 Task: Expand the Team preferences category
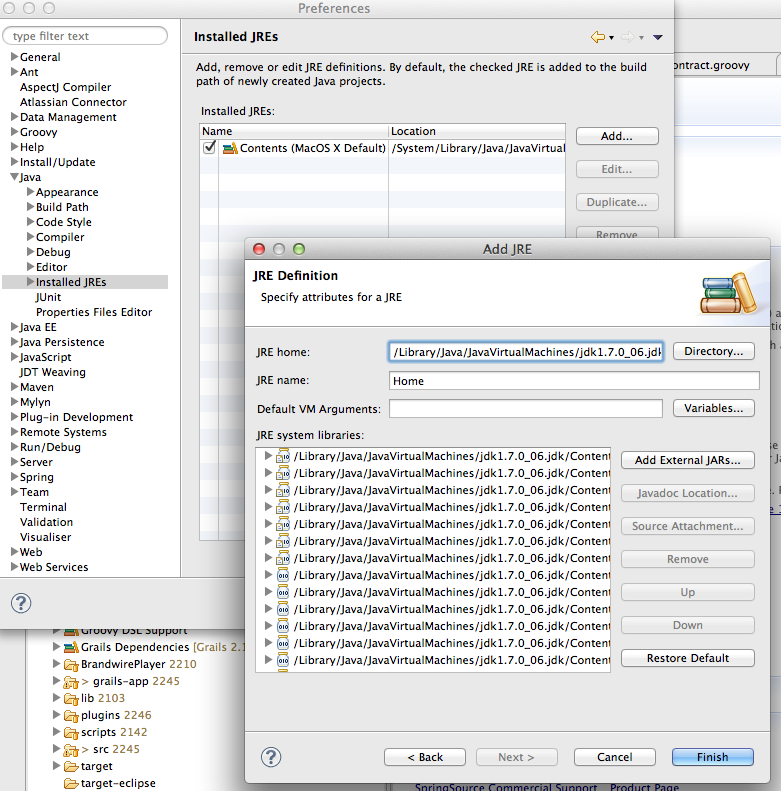pos(15,491)
